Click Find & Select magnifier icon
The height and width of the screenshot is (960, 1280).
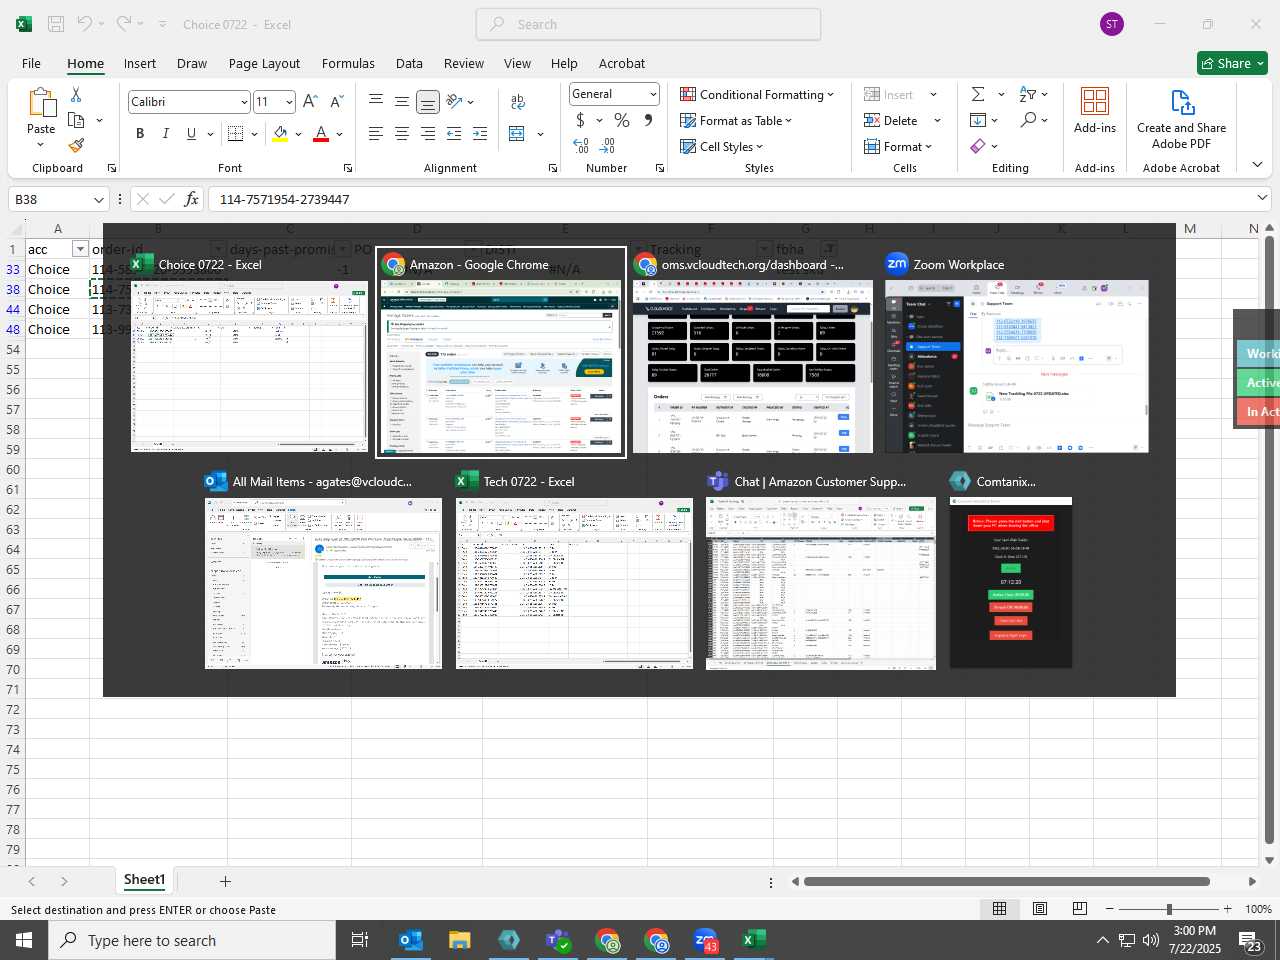1028,120
